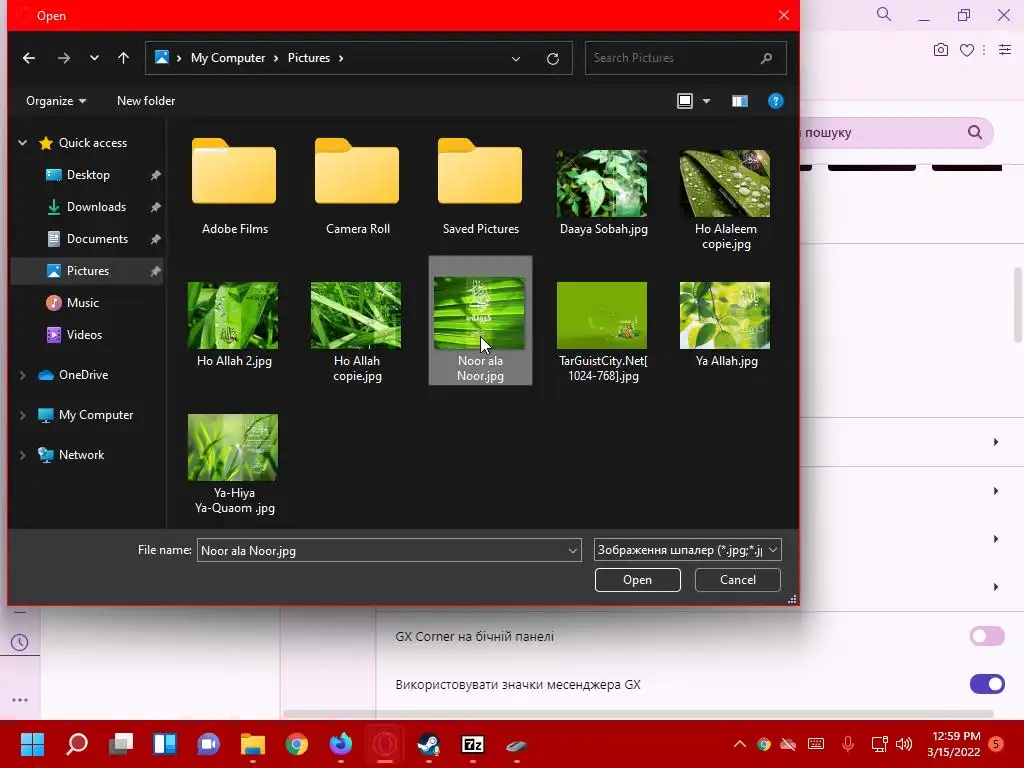The image size is (1024, 768).
Task: Open dialog Help icon
Action: pyautogui.click(x=775, y=101)
